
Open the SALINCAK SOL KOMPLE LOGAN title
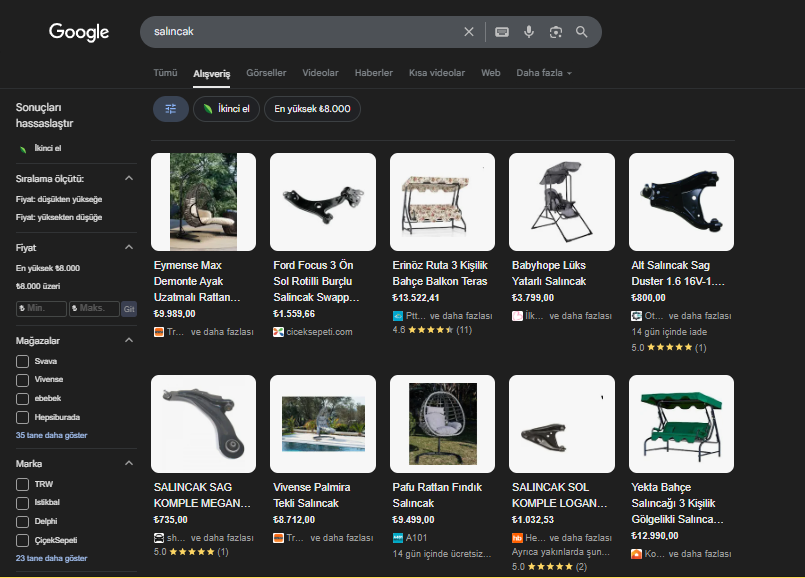[560, 495]
